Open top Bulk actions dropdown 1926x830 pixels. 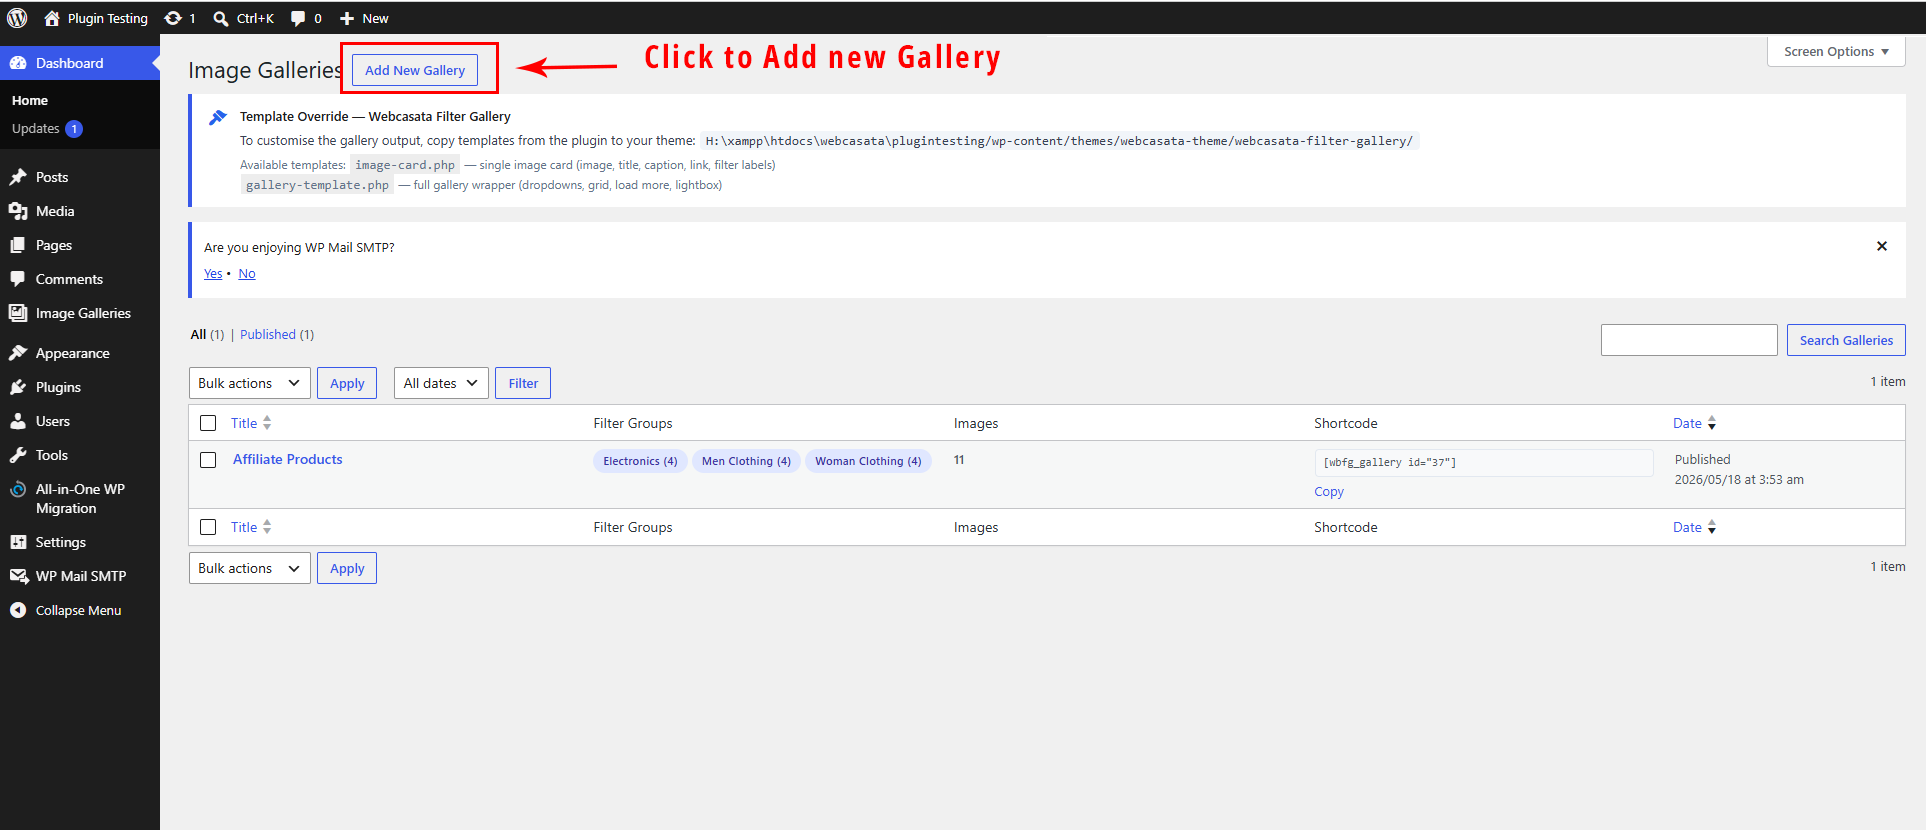(x=250, y=383)
